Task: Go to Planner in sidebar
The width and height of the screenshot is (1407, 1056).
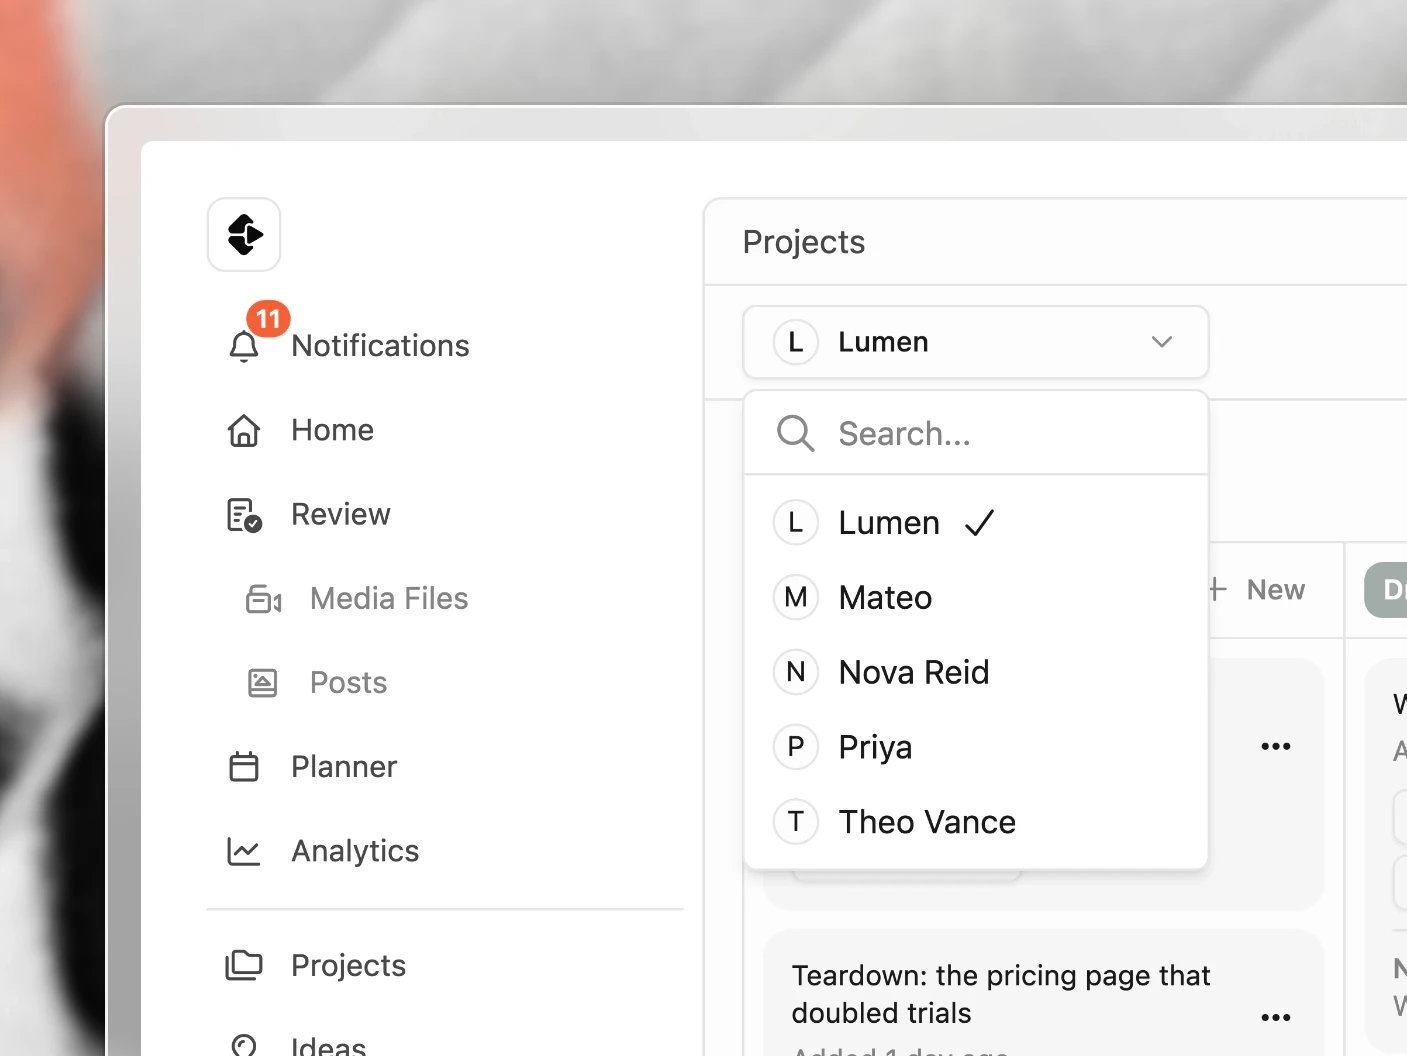Action: pos(344,767)
